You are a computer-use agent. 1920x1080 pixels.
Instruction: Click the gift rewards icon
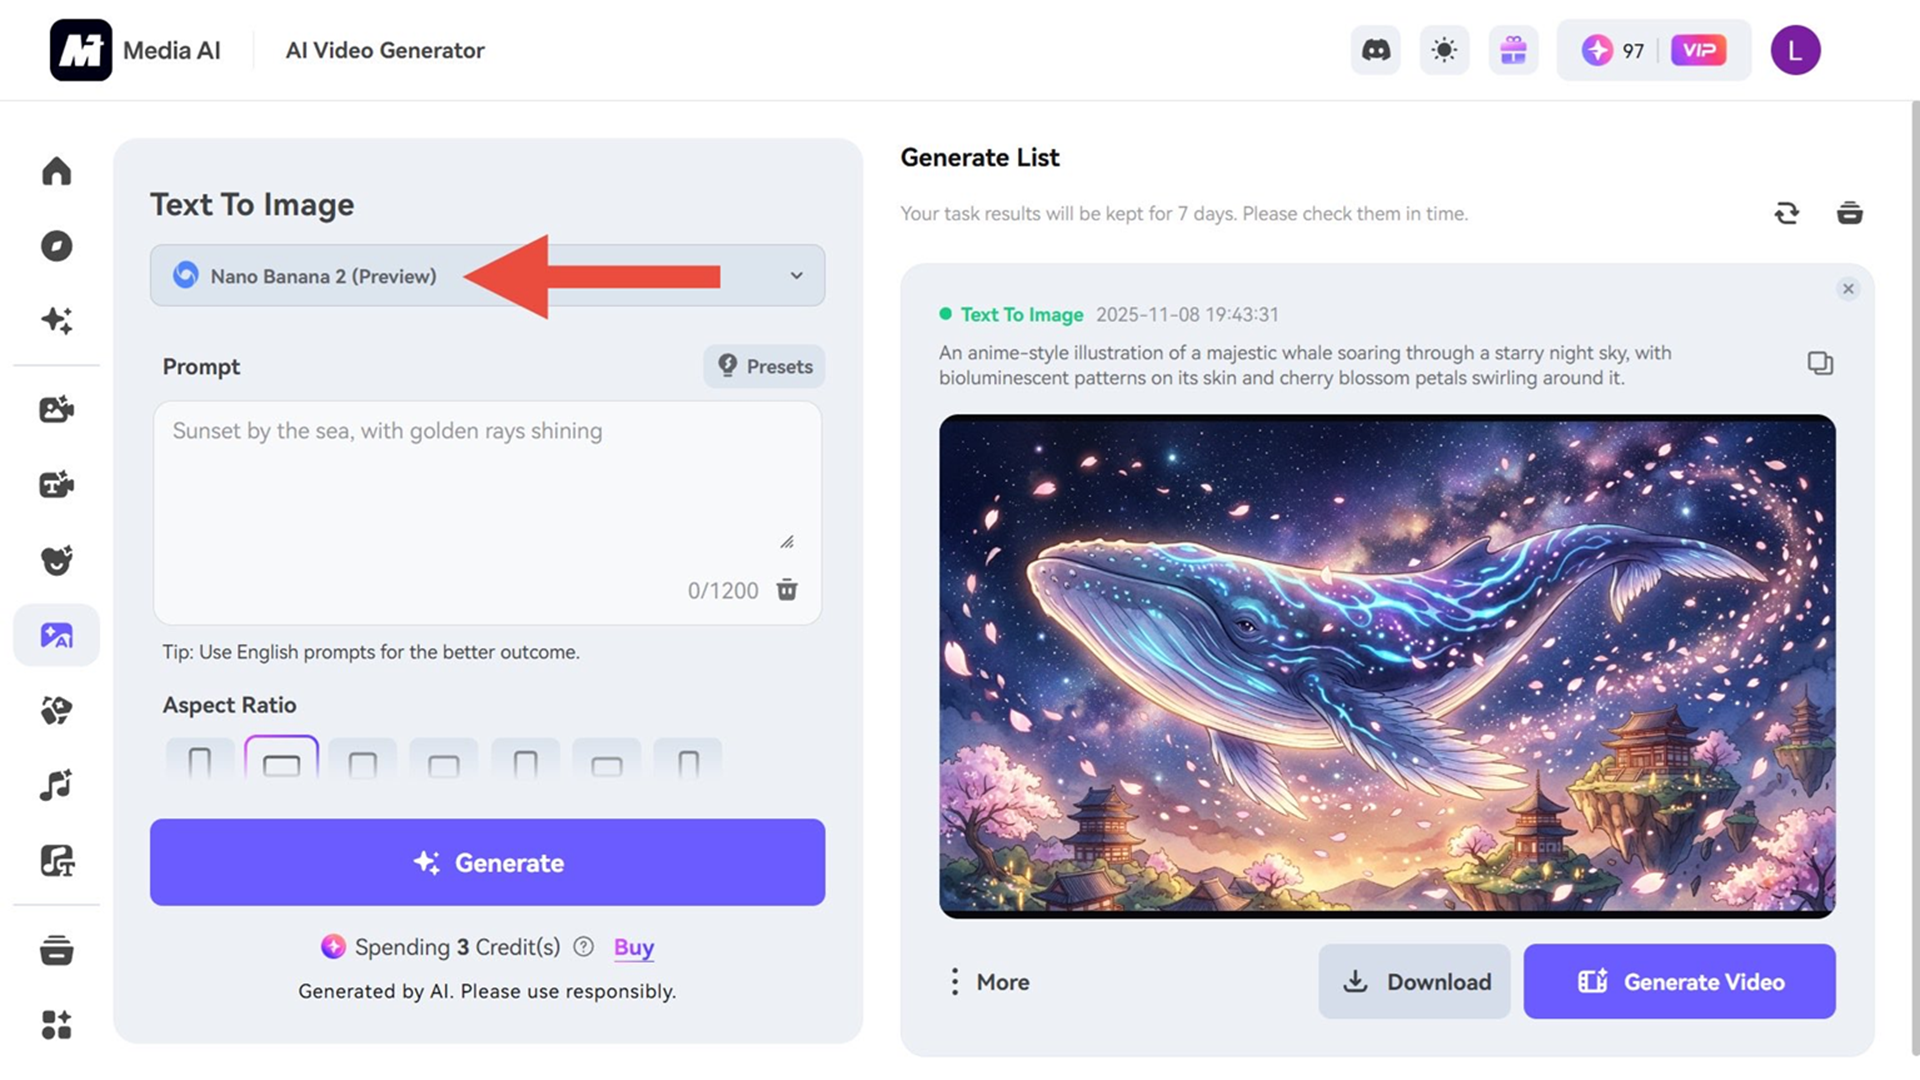click(x=1513, y=50)
